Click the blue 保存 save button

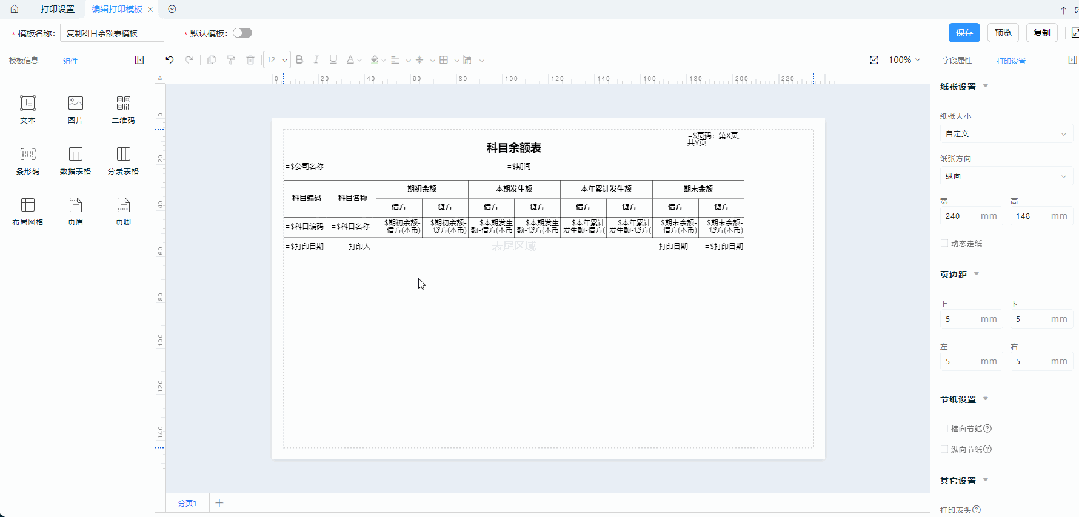click(x=964, y=33)
